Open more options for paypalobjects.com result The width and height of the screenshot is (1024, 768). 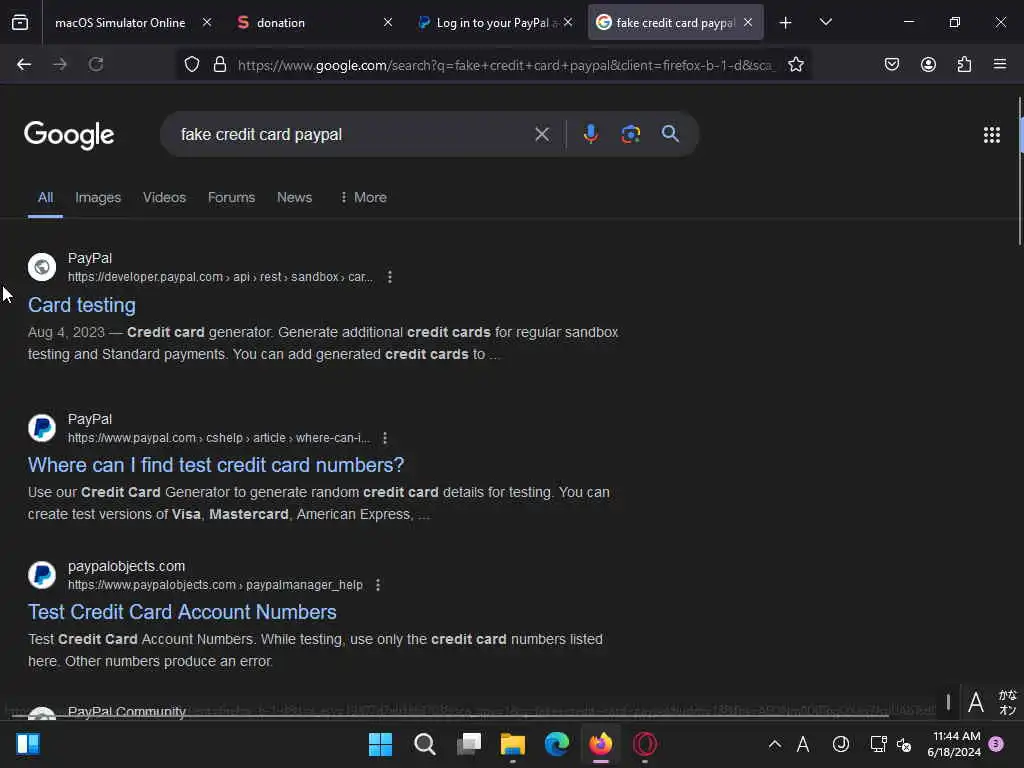click(x=377, y=584)
